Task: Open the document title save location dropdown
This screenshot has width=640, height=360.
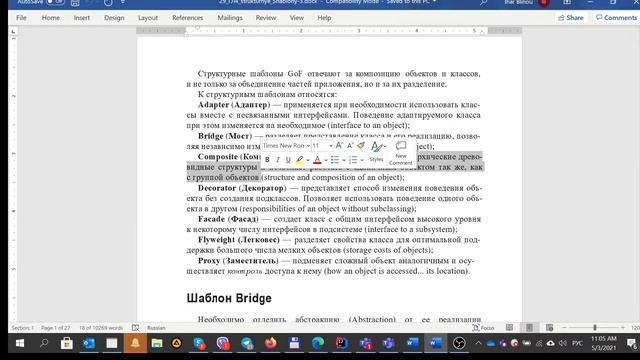Action: (434, 2)
